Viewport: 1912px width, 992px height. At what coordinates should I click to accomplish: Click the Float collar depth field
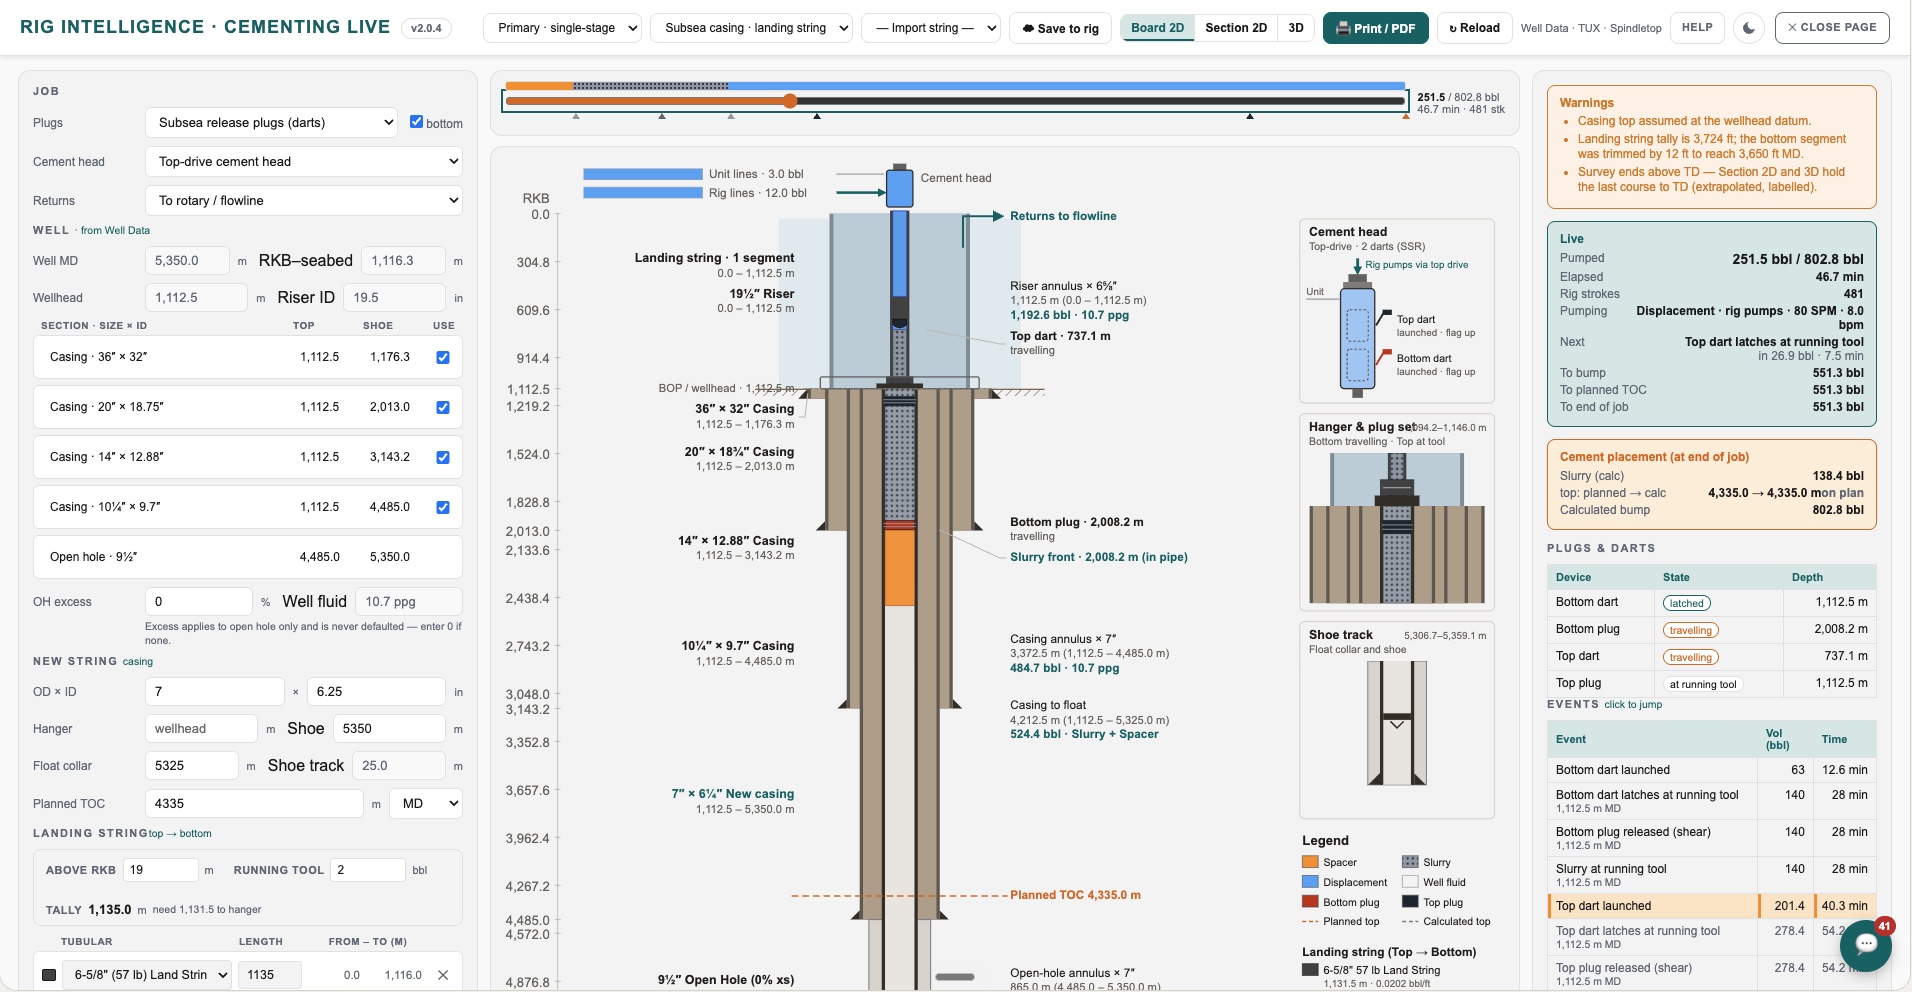192,766
